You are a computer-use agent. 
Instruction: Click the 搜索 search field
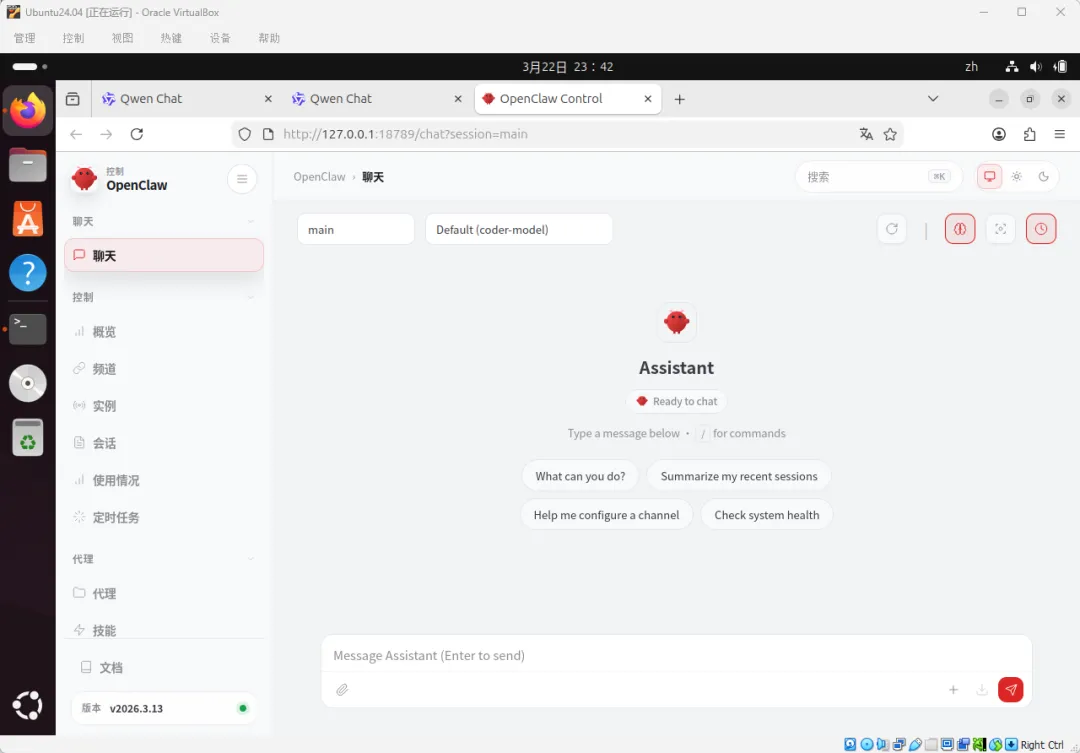(x=878, y=177)
